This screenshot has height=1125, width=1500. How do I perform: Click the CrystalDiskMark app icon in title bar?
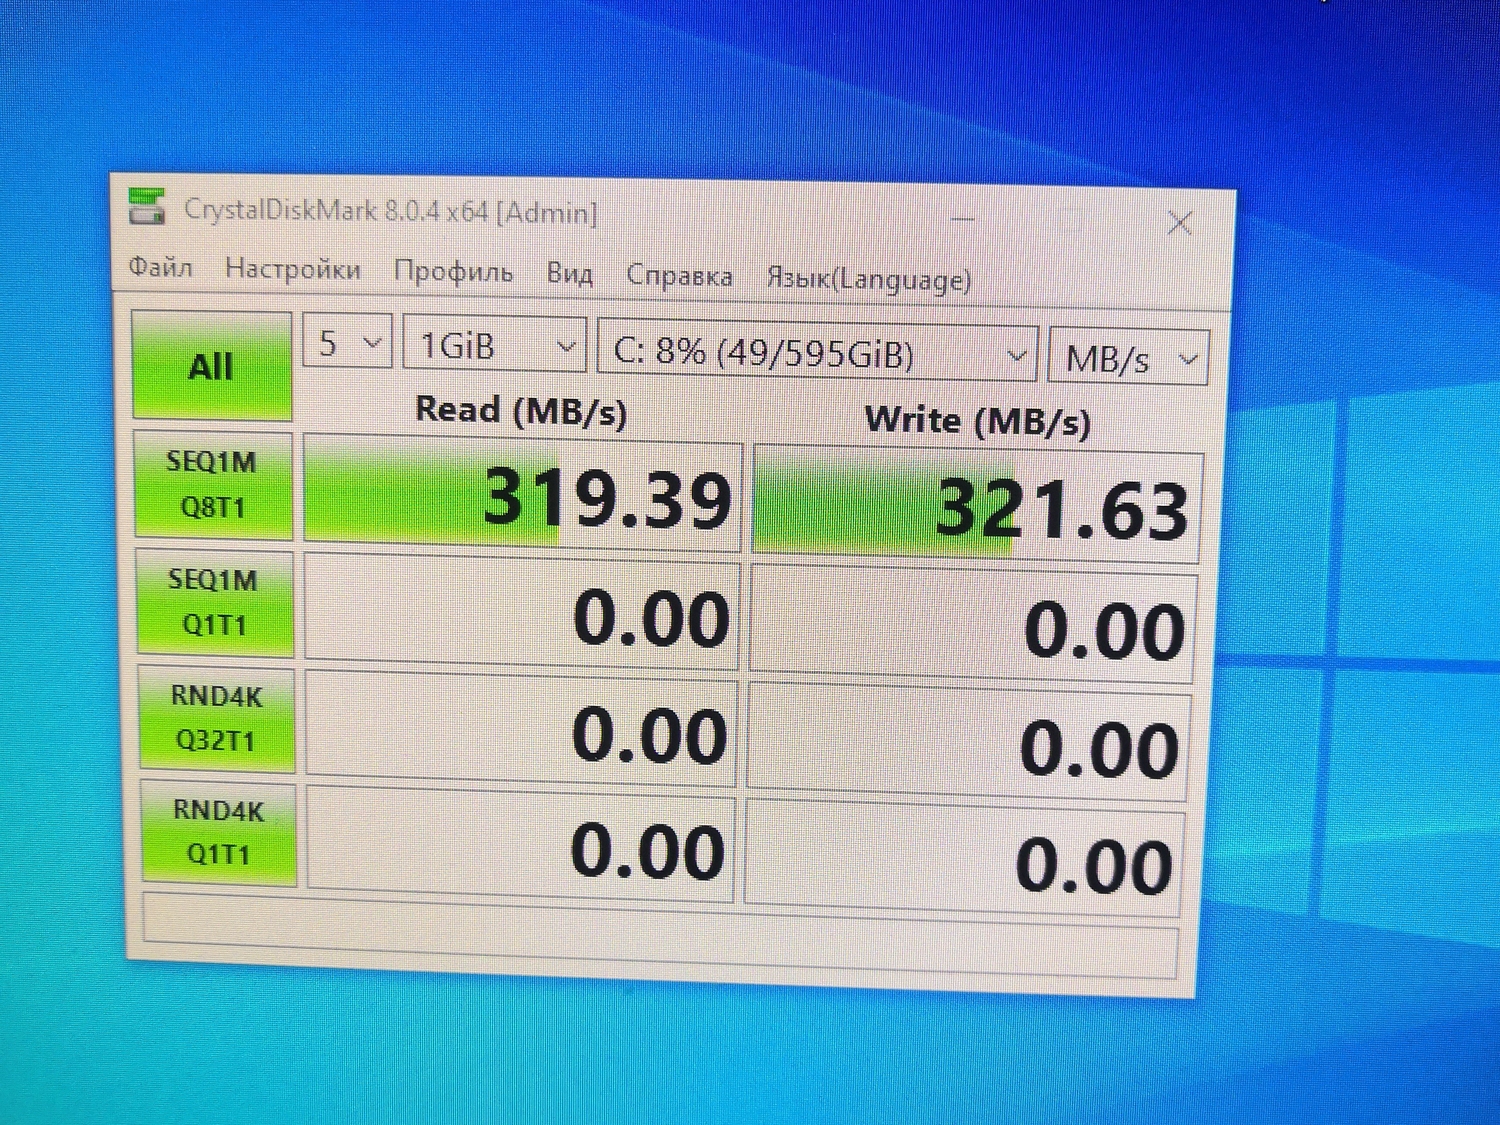click(x=147, y=206)
